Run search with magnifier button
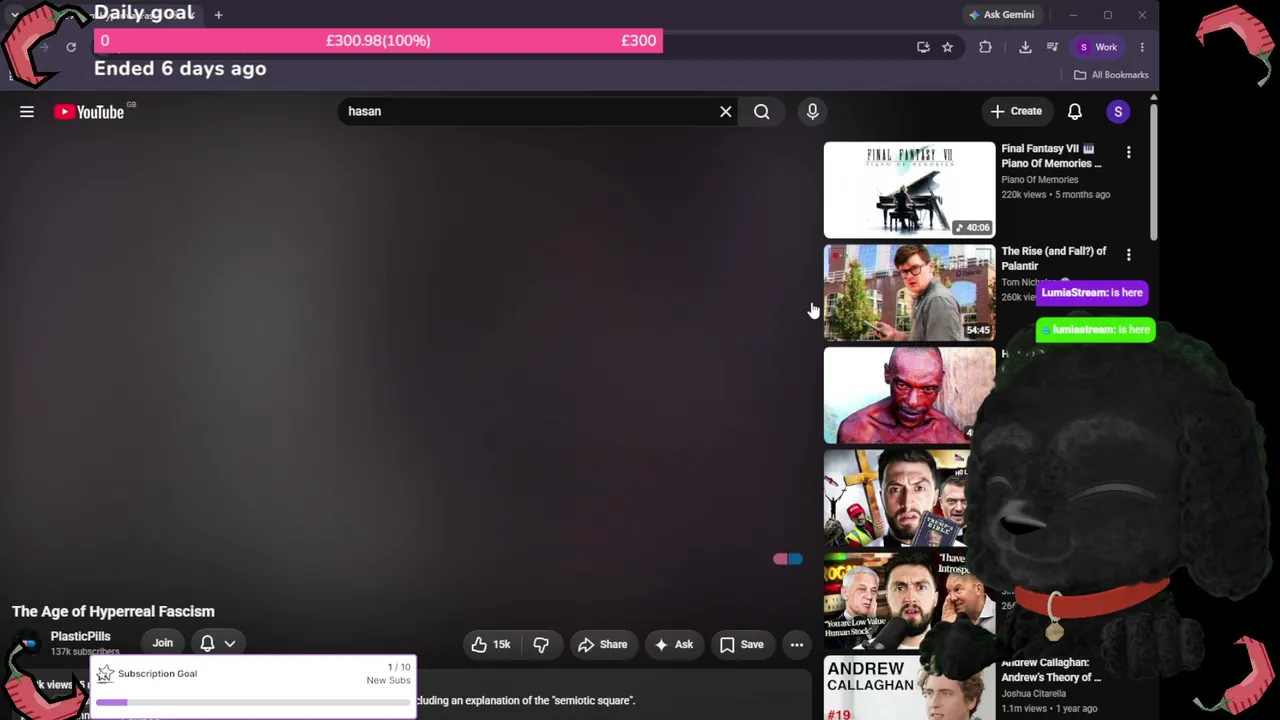The width and height of the screenshot is (1280, 720). (762, 112)
